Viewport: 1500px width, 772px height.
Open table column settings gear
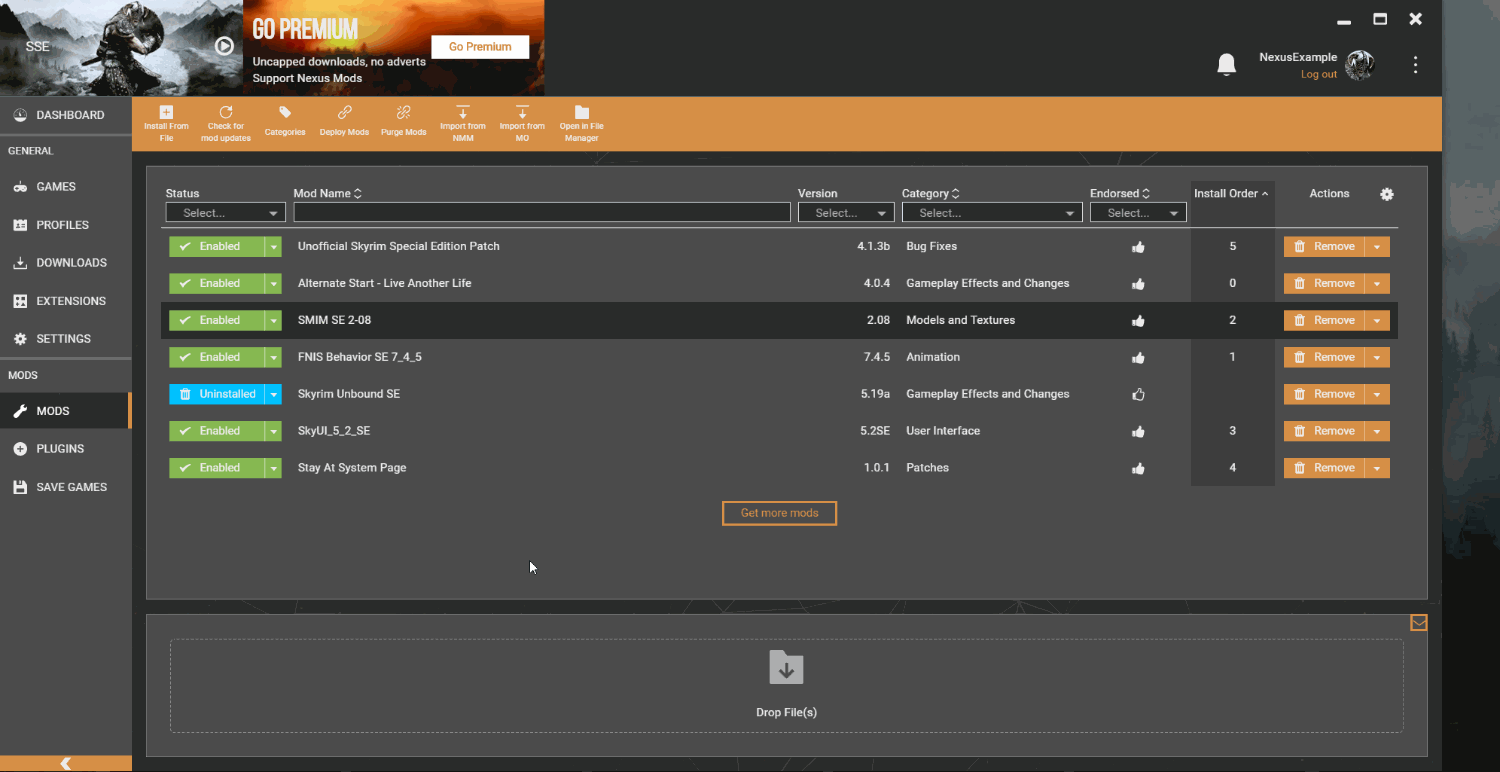point(1386,194)
